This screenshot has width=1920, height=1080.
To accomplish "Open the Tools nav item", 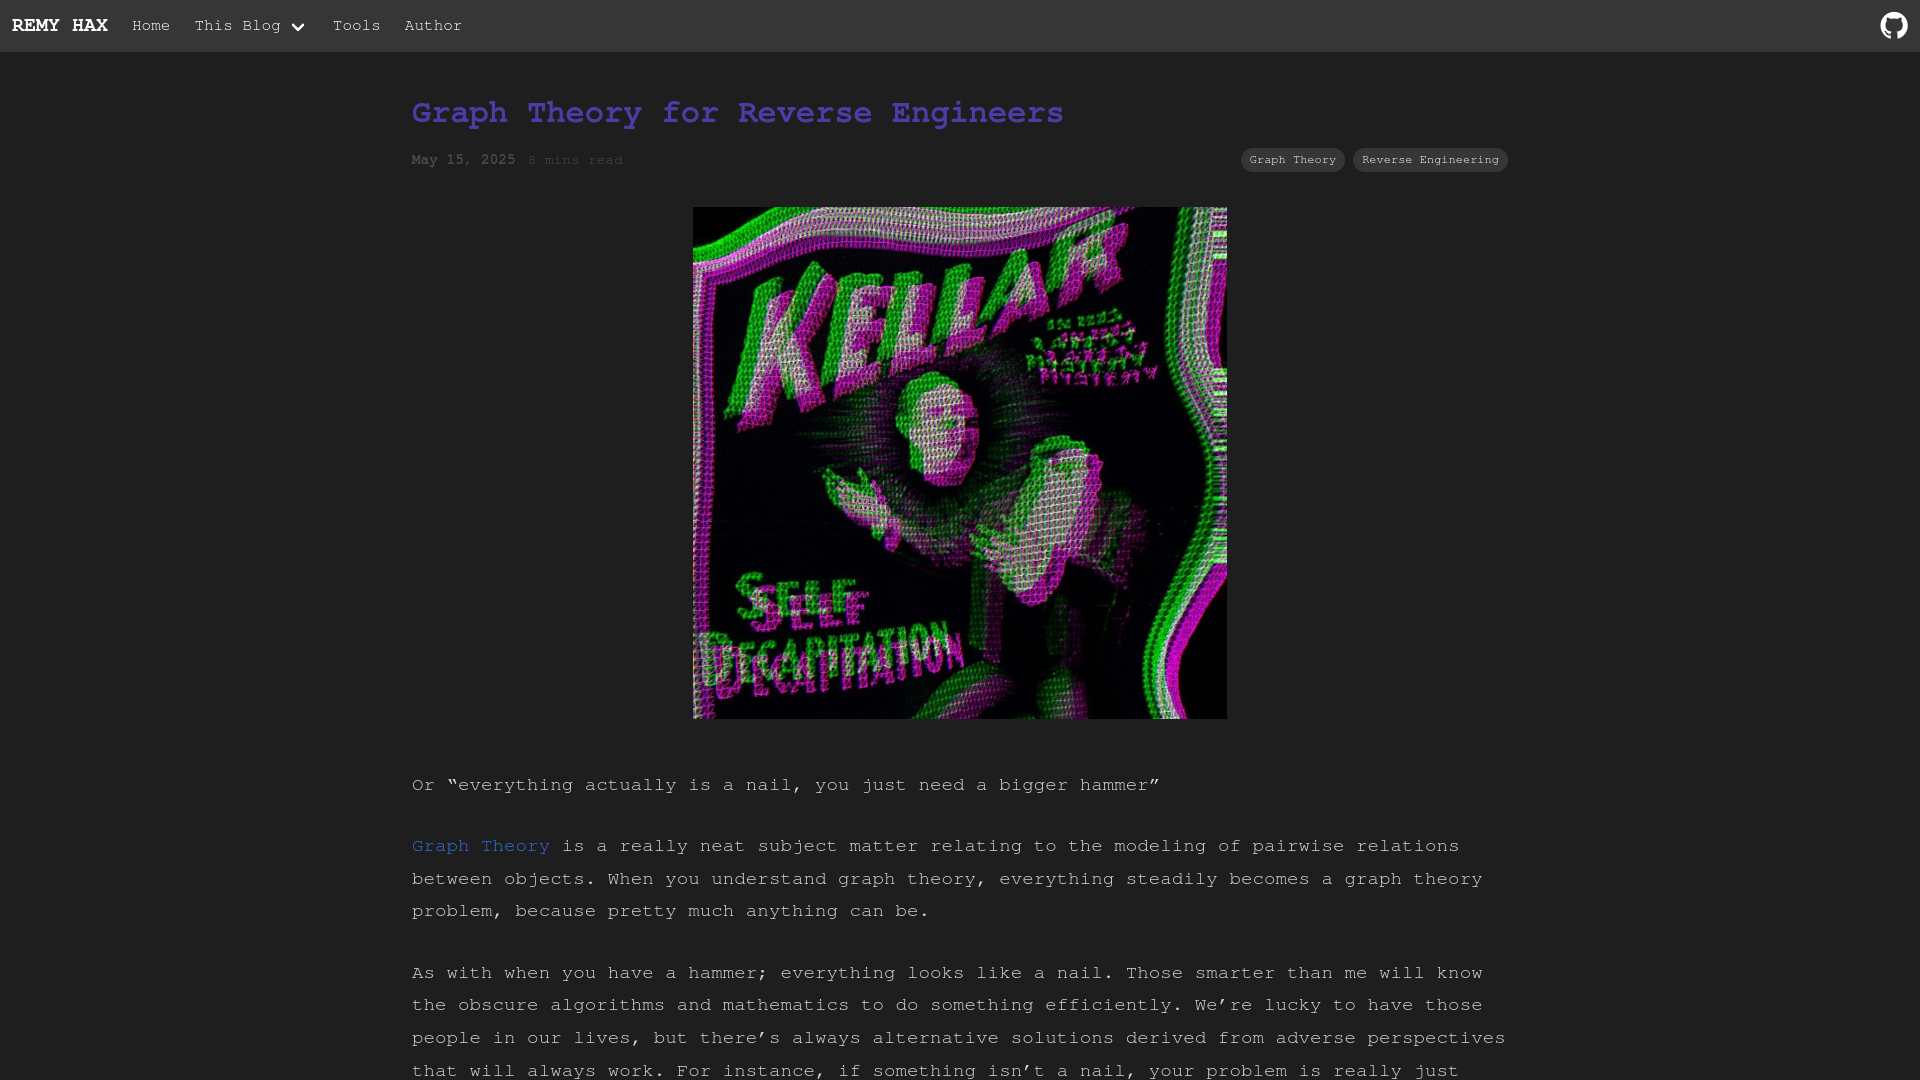I will click(356, 26).
